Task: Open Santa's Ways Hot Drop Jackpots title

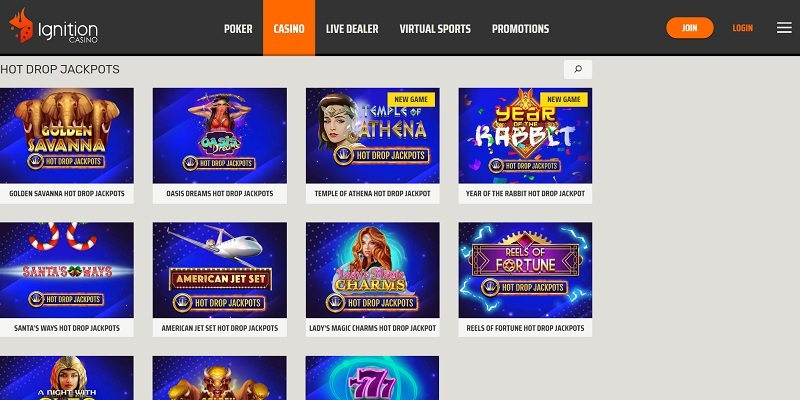Action: (x=67, y=328)
